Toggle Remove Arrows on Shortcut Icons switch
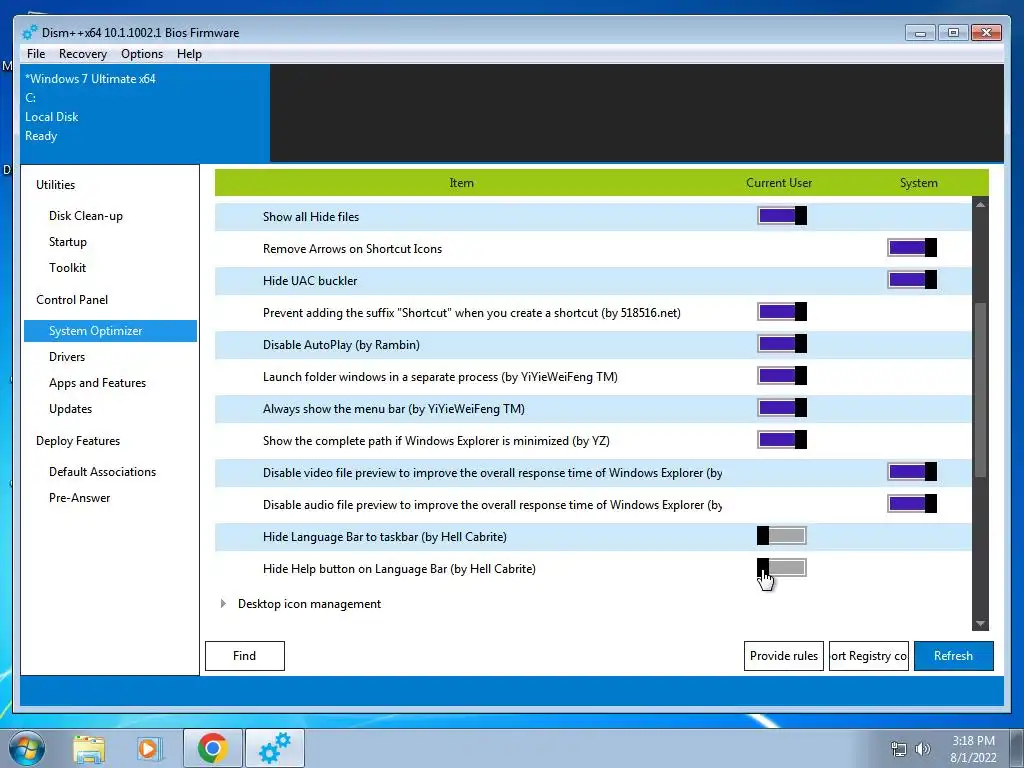1024x768 pixels. click(x=912, y=248)
